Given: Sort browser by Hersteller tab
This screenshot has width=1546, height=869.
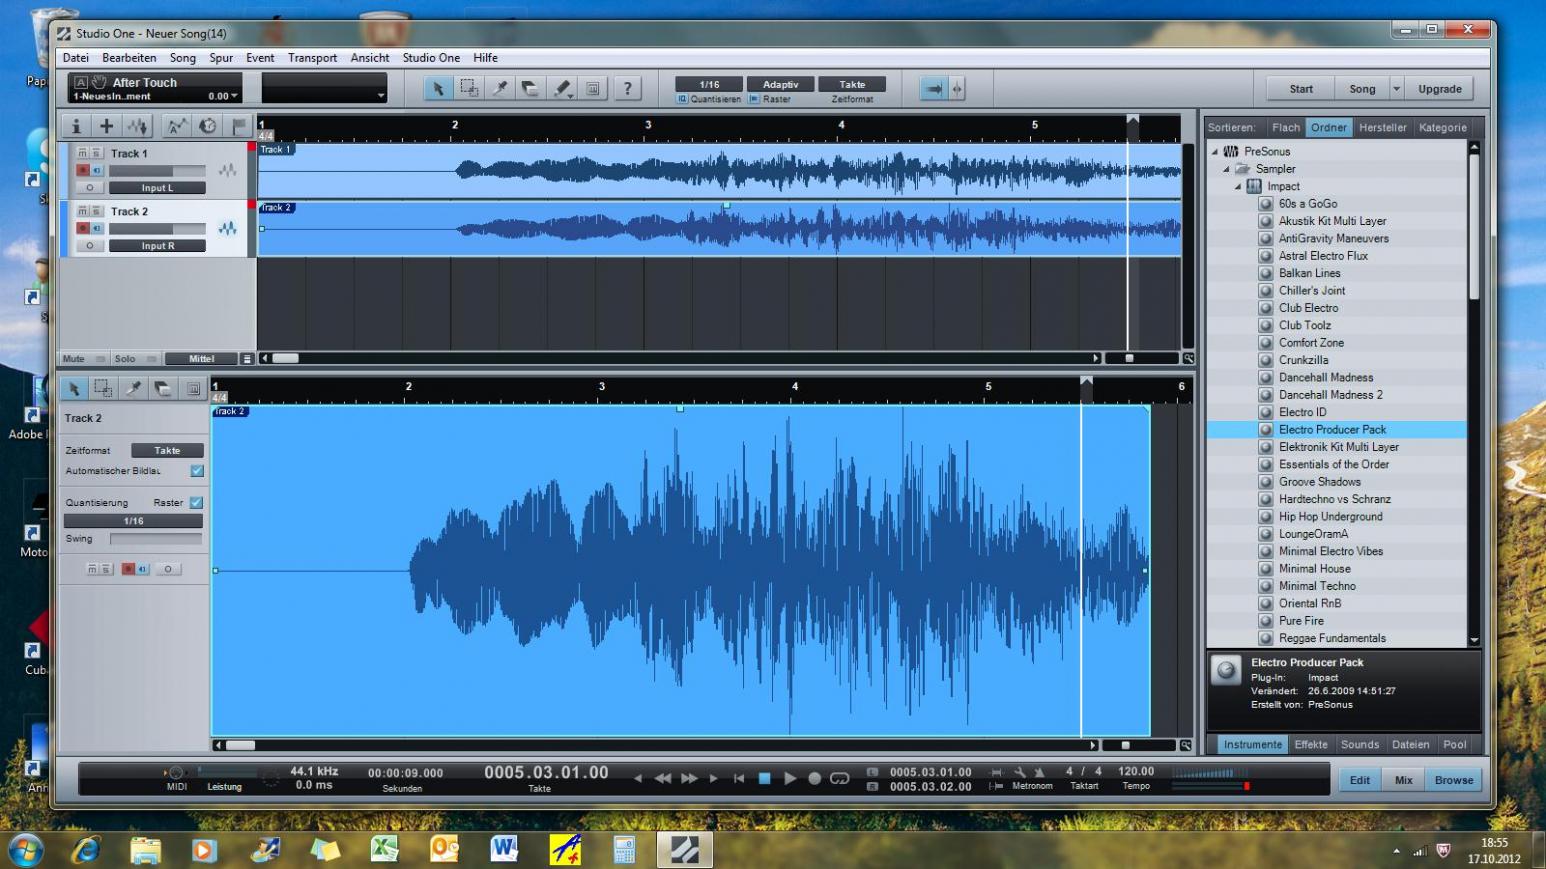Looking at the screenshot, I should [1383, 128].
